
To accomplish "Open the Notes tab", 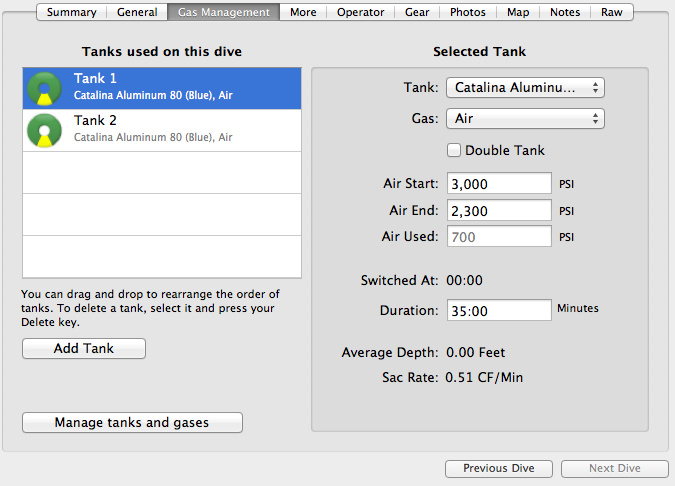I will [565, 12].
